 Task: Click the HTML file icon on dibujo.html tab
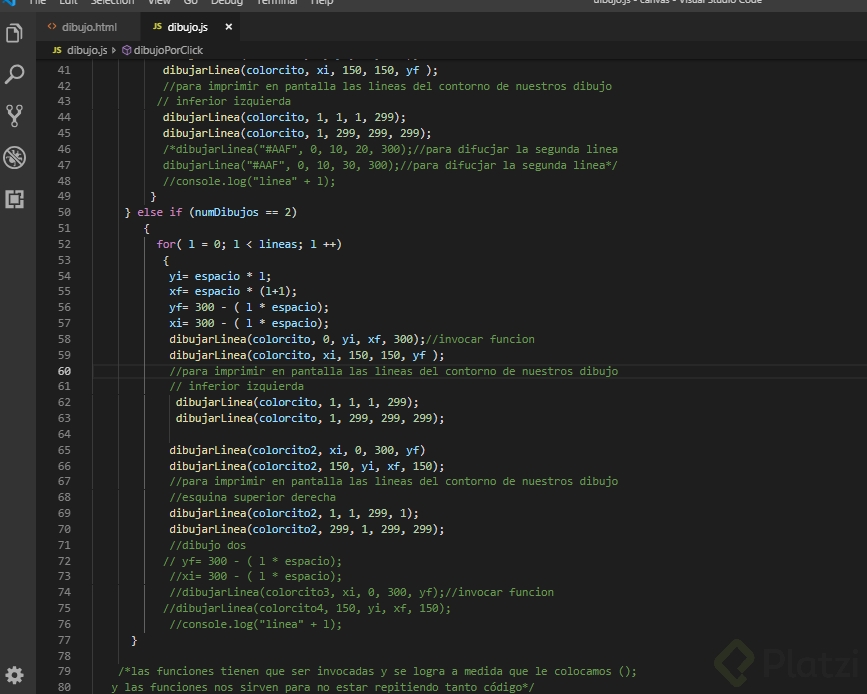point(52,27)
